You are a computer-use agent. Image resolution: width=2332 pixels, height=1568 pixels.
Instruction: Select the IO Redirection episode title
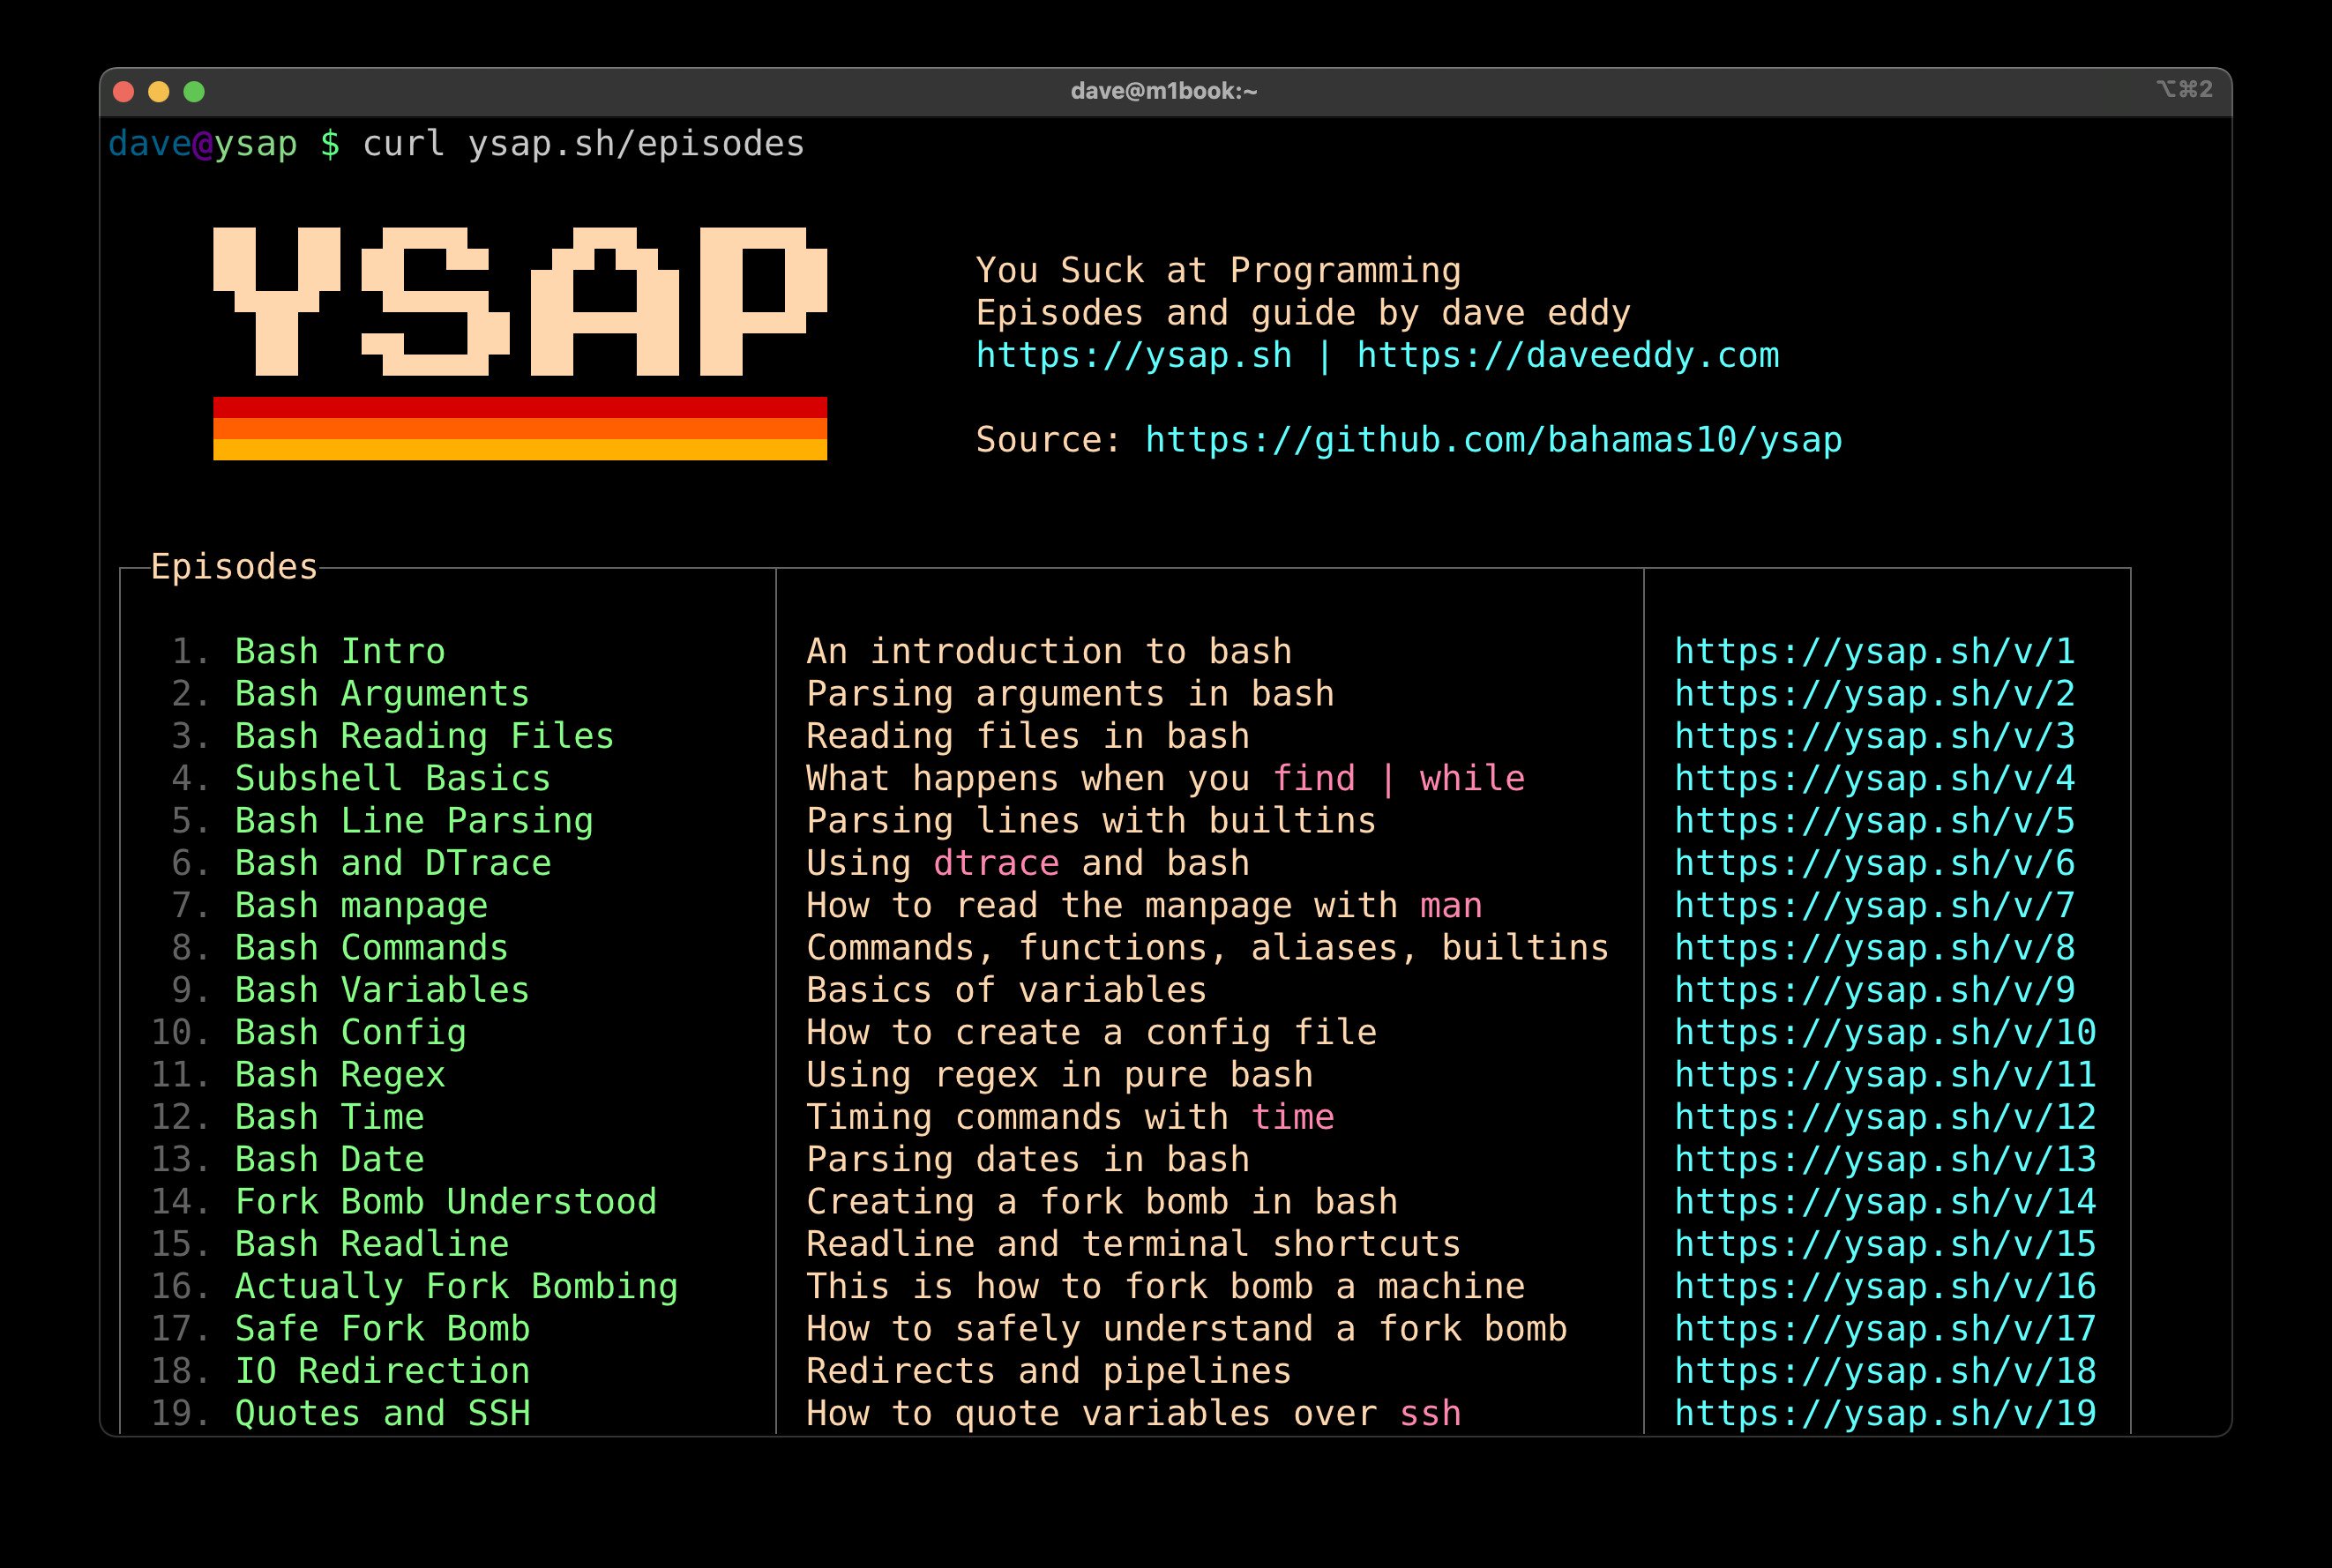(382, 1370)
